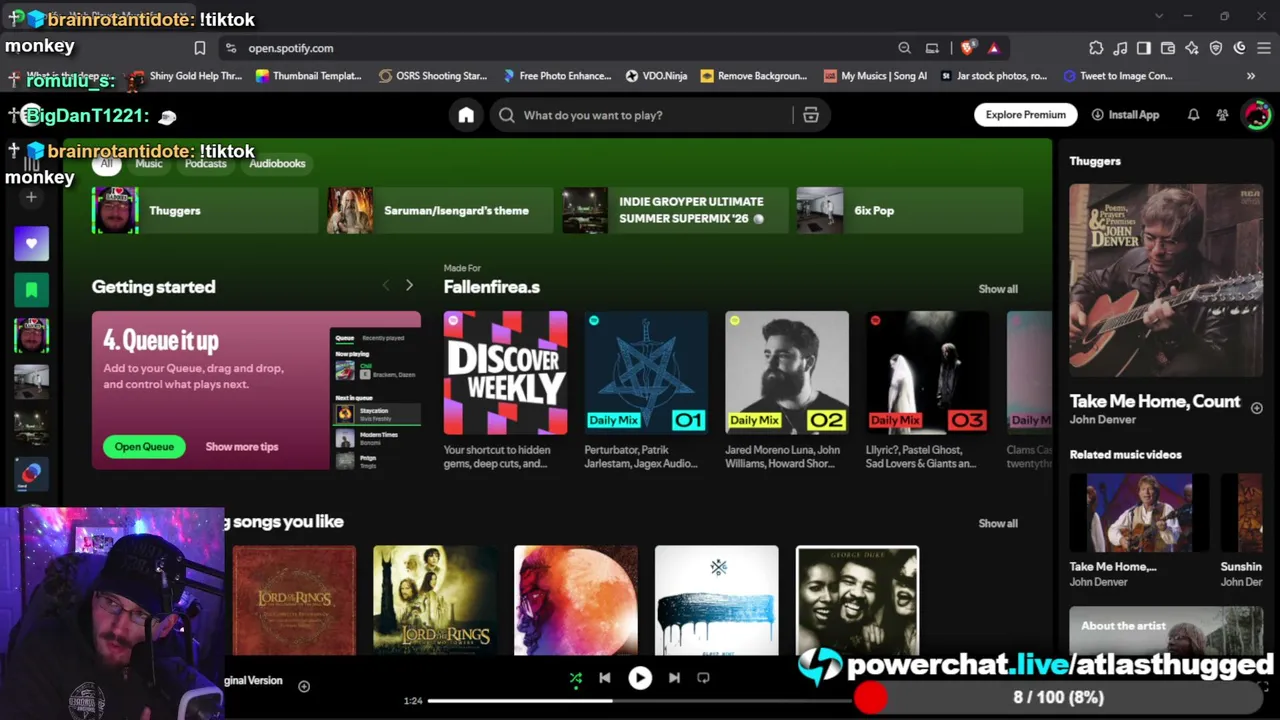Skip to the next track
Viewport: 1280px width, 720px height.
click(674, 678)
